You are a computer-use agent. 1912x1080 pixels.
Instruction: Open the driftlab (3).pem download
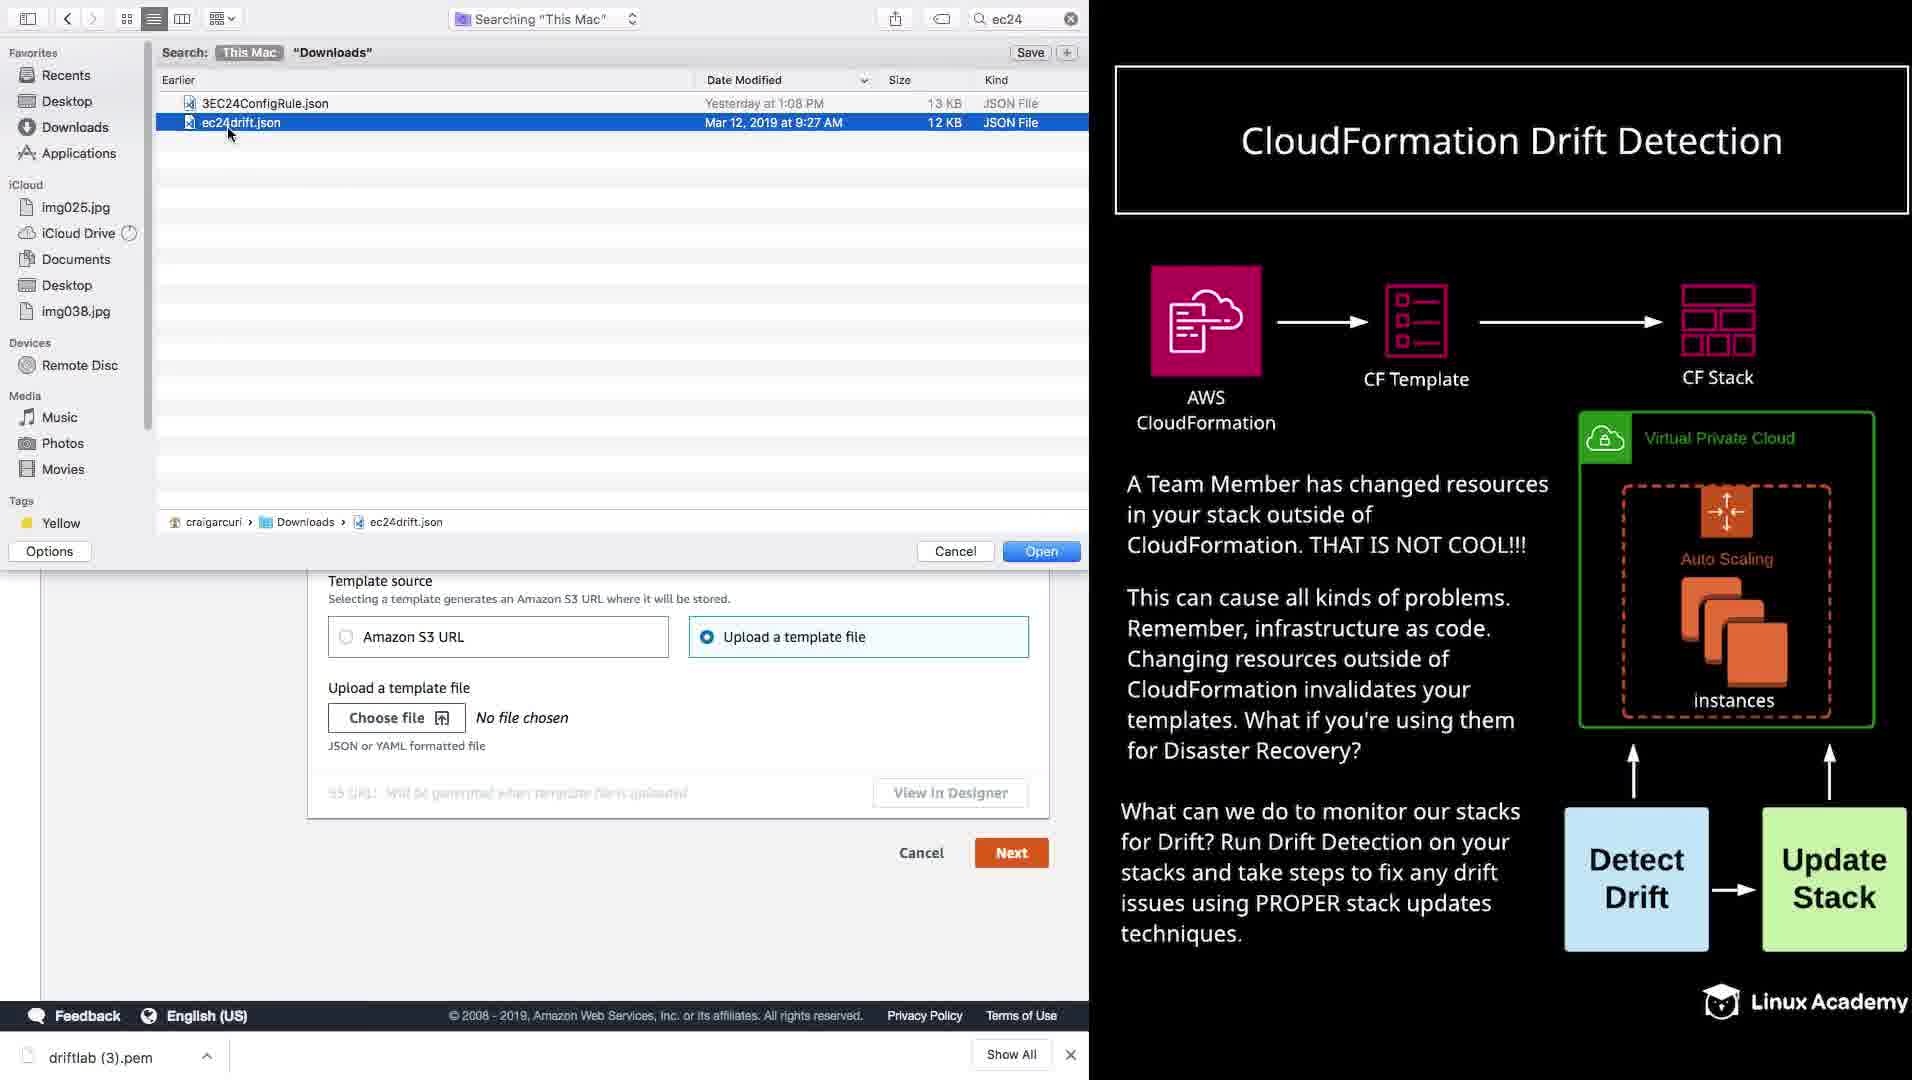point(100,1057)
